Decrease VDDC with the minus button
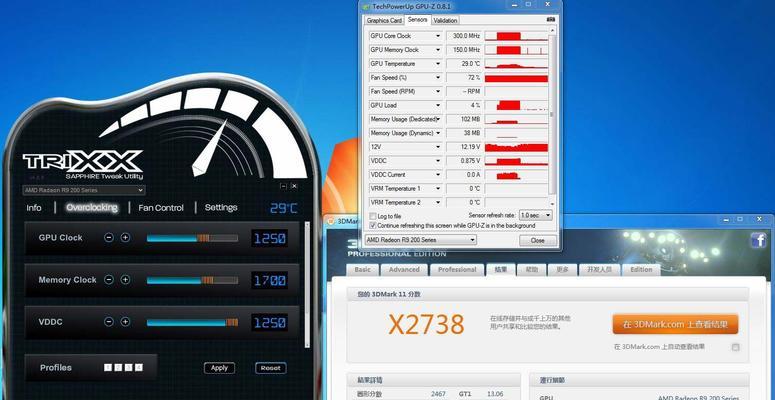Screen dimensions: 775x400 109,322
